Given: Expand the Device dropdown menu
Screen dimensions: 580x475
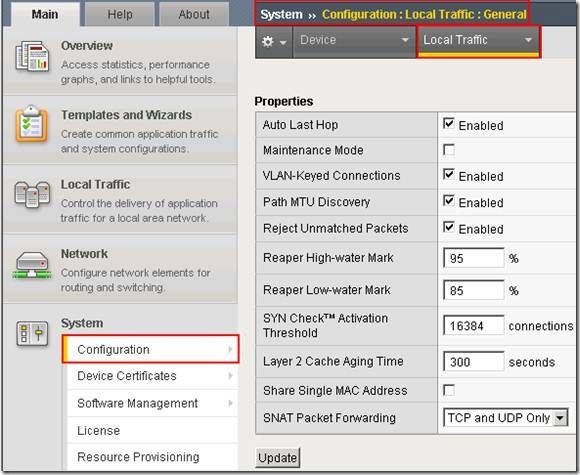Looking at the screenshot, I should (x=354, y=40).
